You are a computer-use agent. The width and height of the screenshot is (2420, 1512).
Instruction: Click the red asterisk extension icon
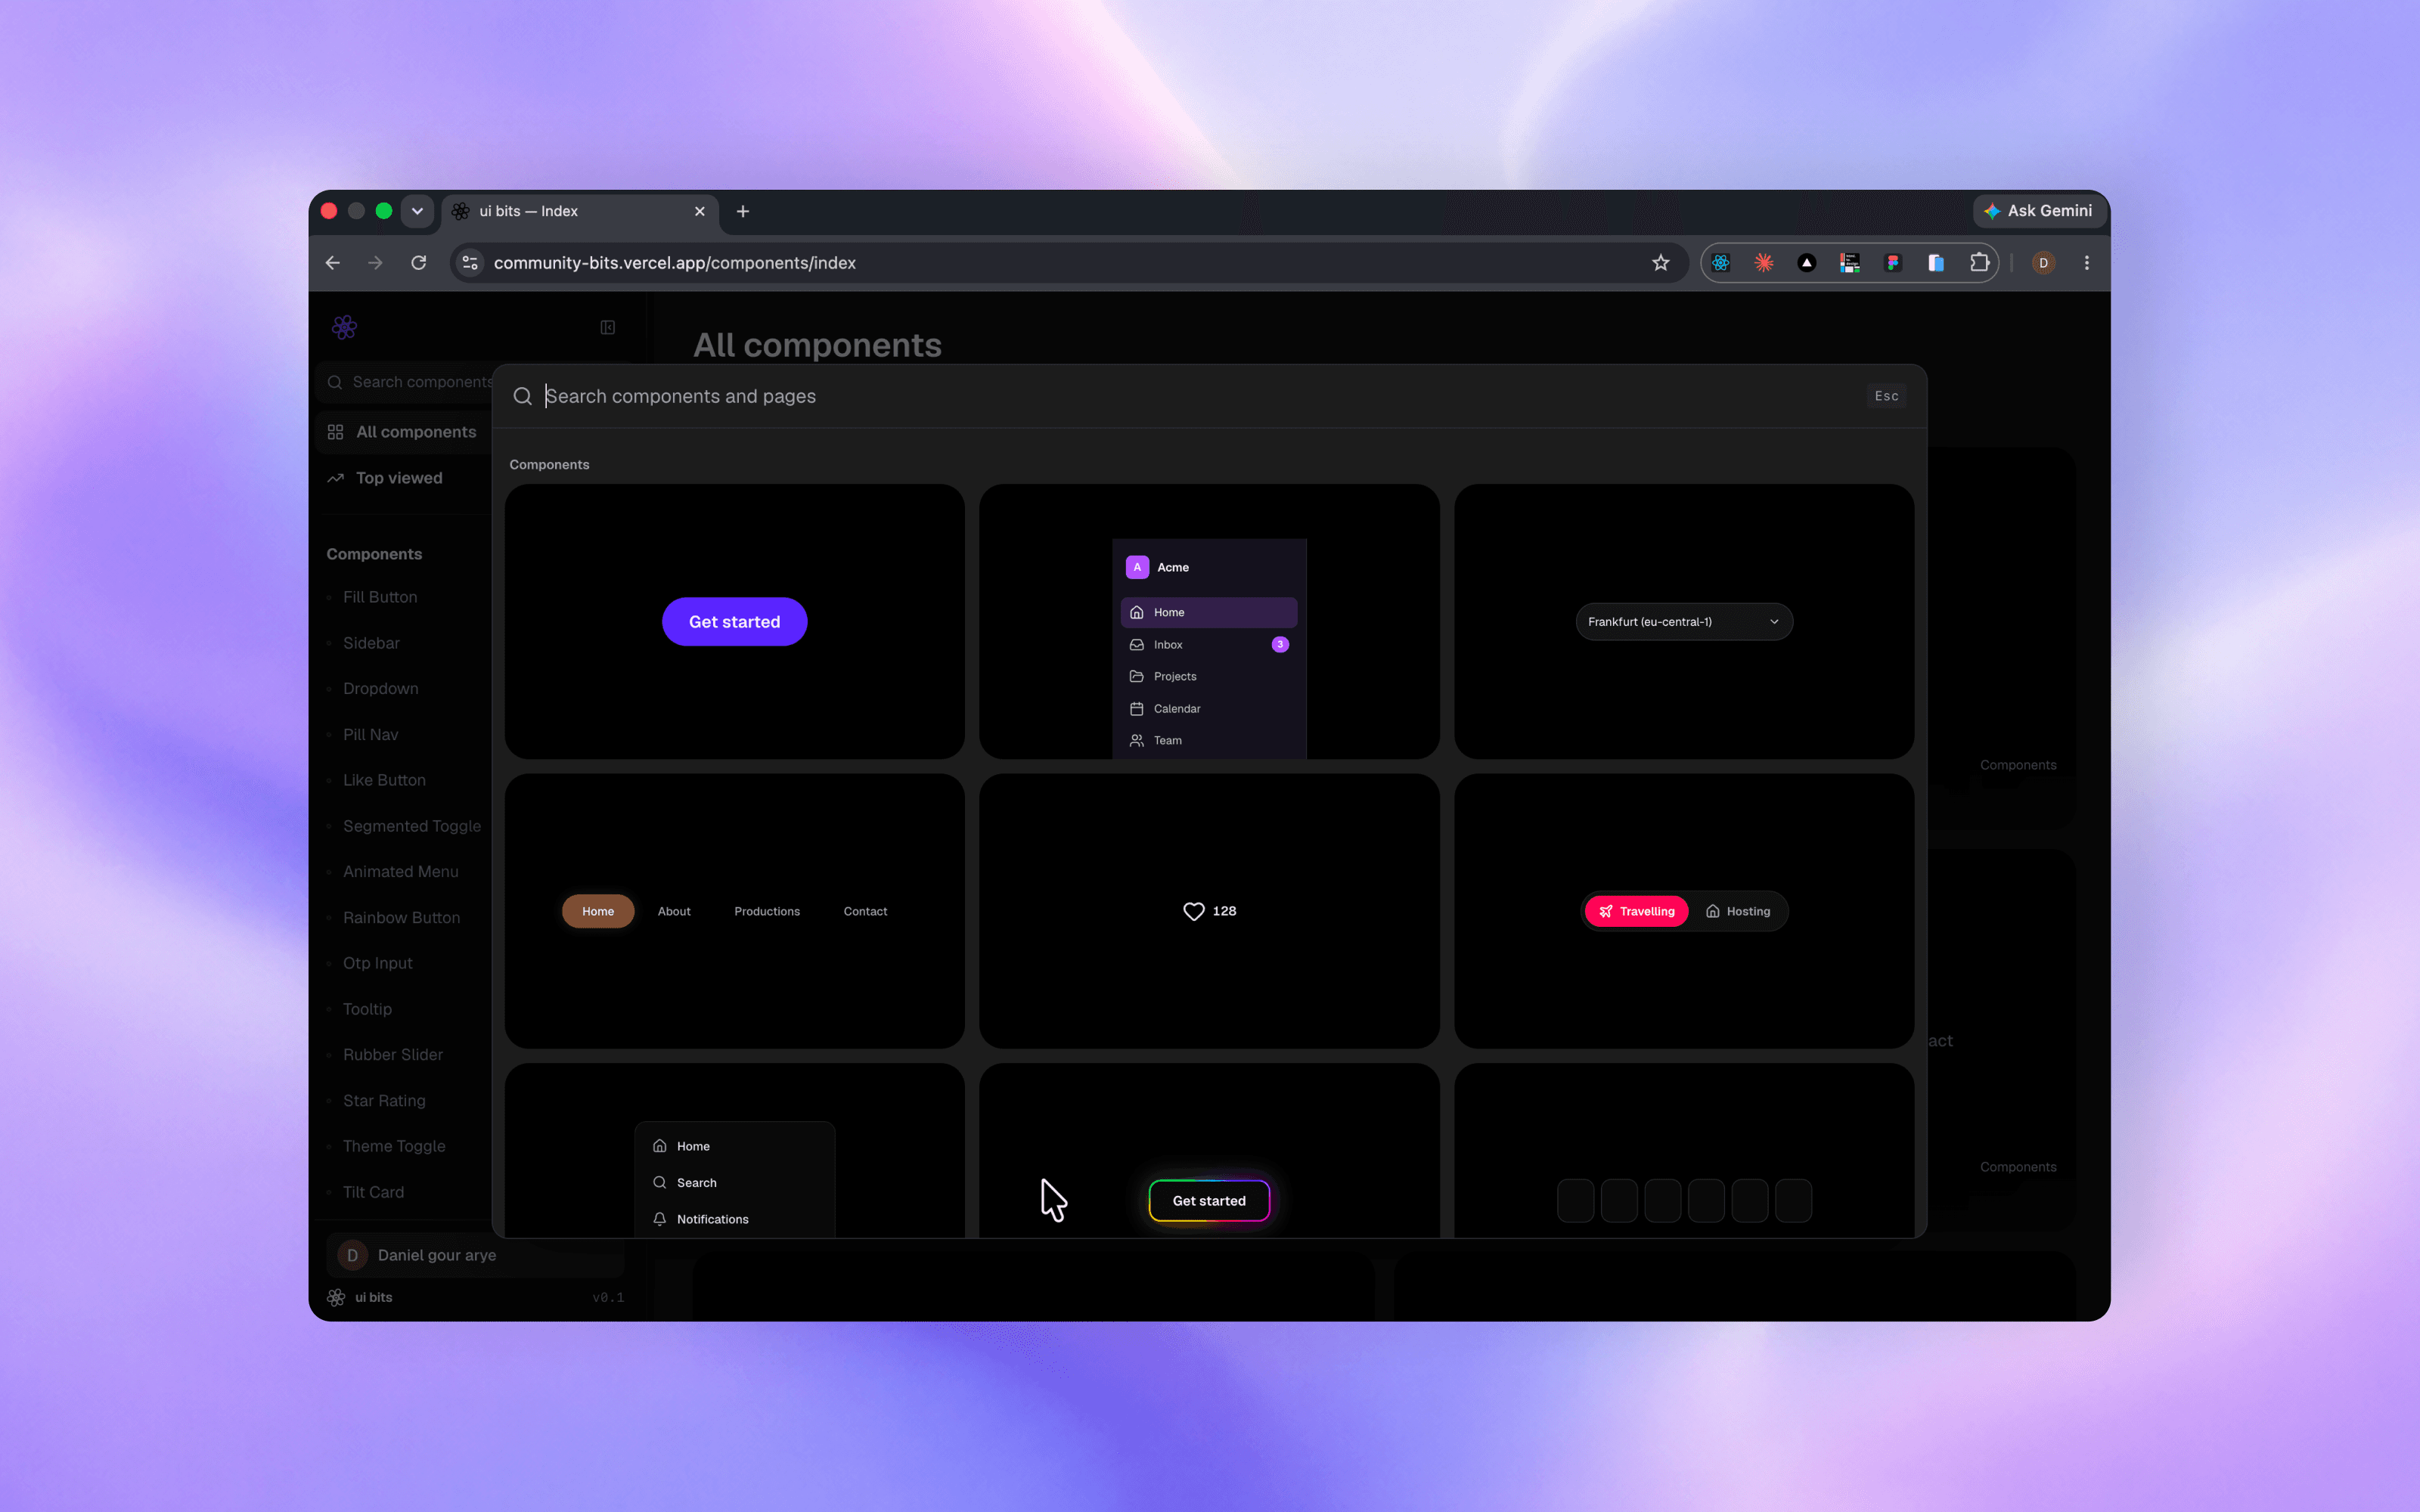click(x=1764, y=263)
